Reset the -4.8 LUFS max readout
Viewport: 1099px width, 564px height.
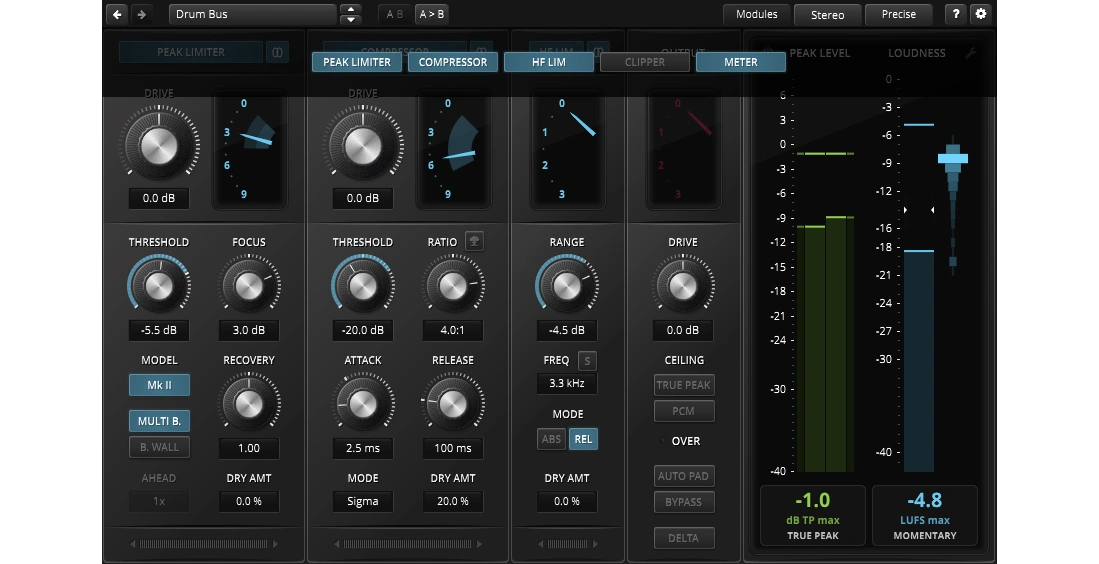click(x=924, y=516)
